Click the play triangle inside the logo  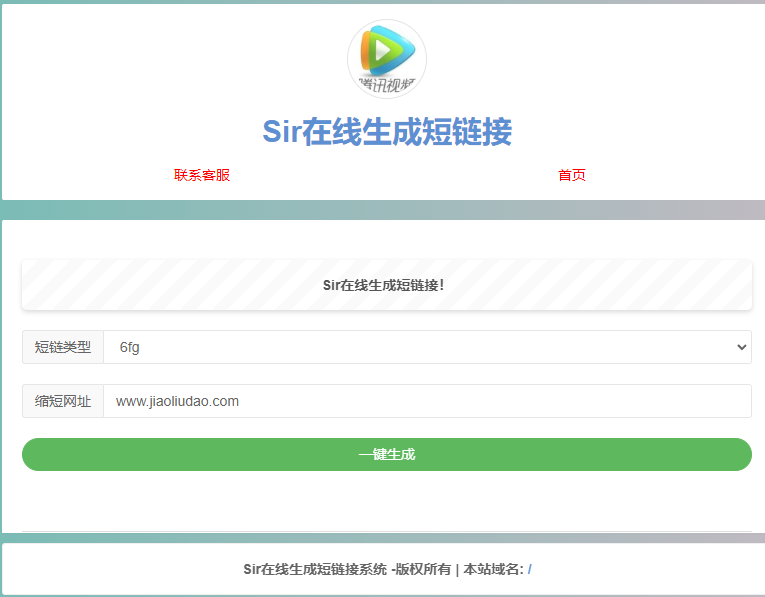tap(384, 49)
